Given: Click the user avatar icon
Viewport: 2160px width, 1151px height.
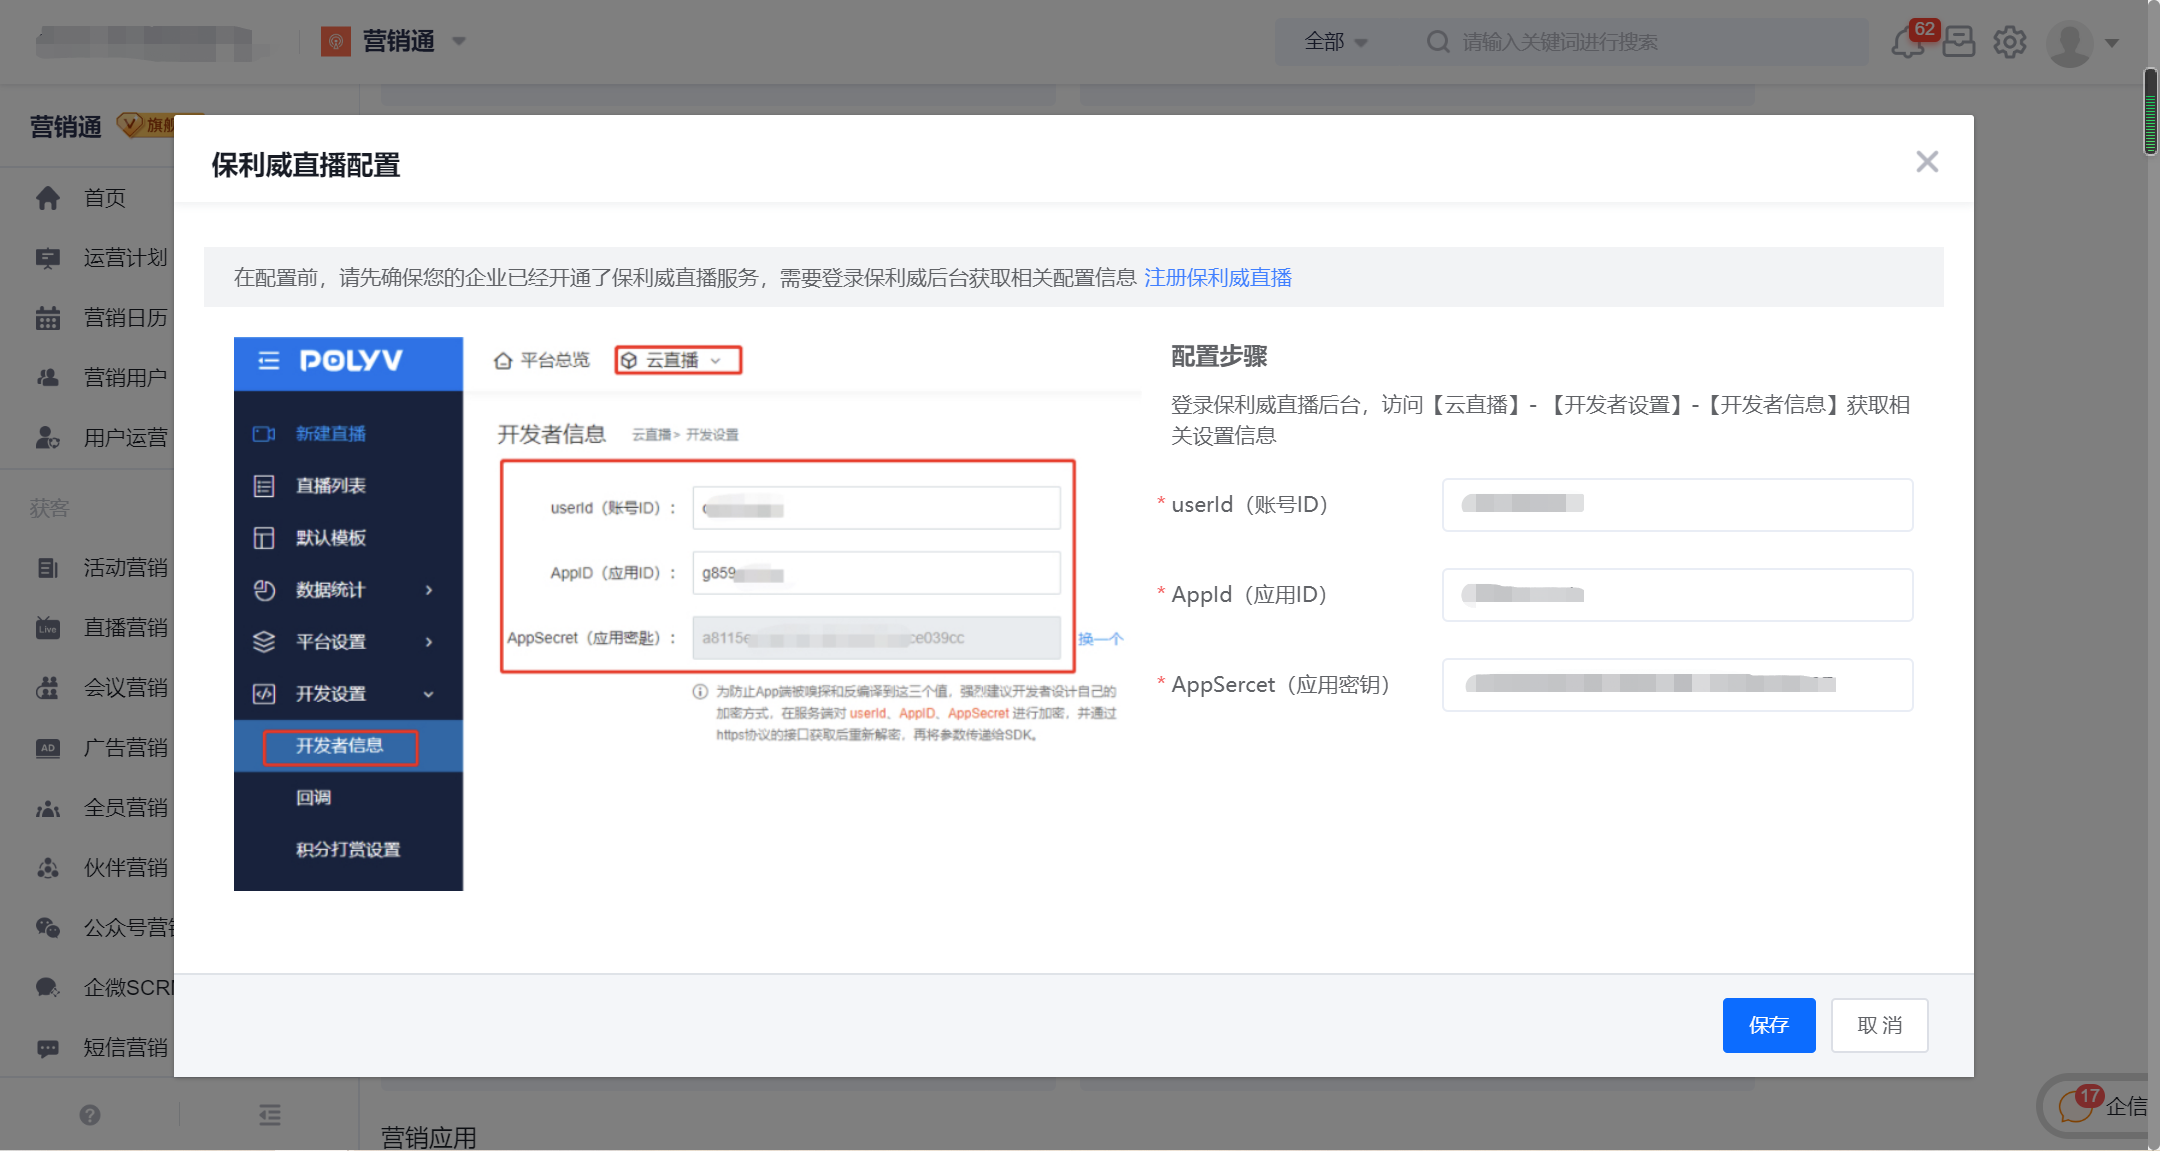Looking at the screenshot, I should point(2070,42).
